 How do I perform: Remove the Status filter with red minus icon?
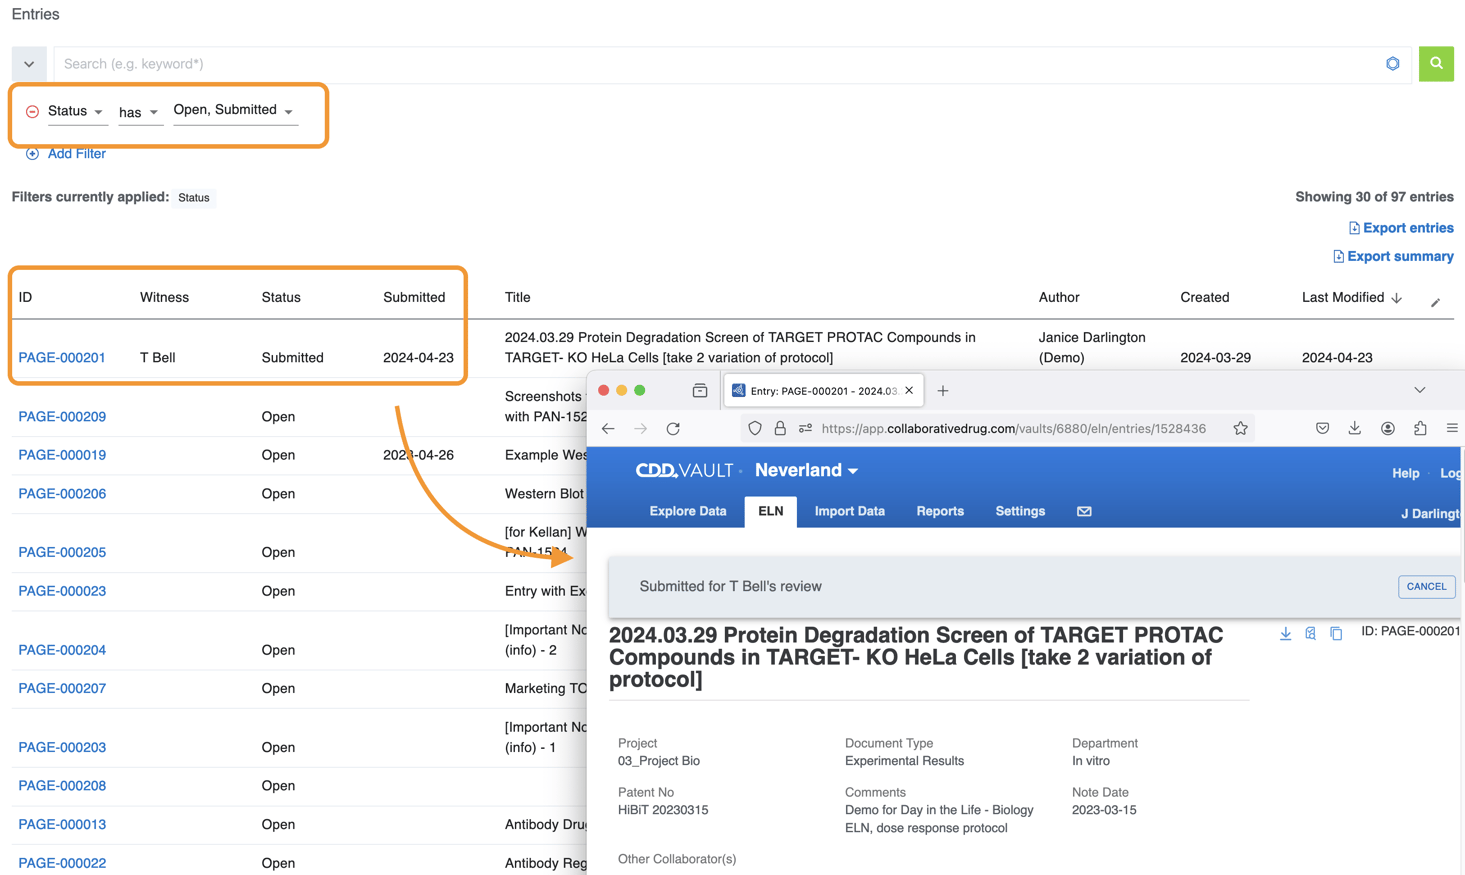(x=32, y=112)
